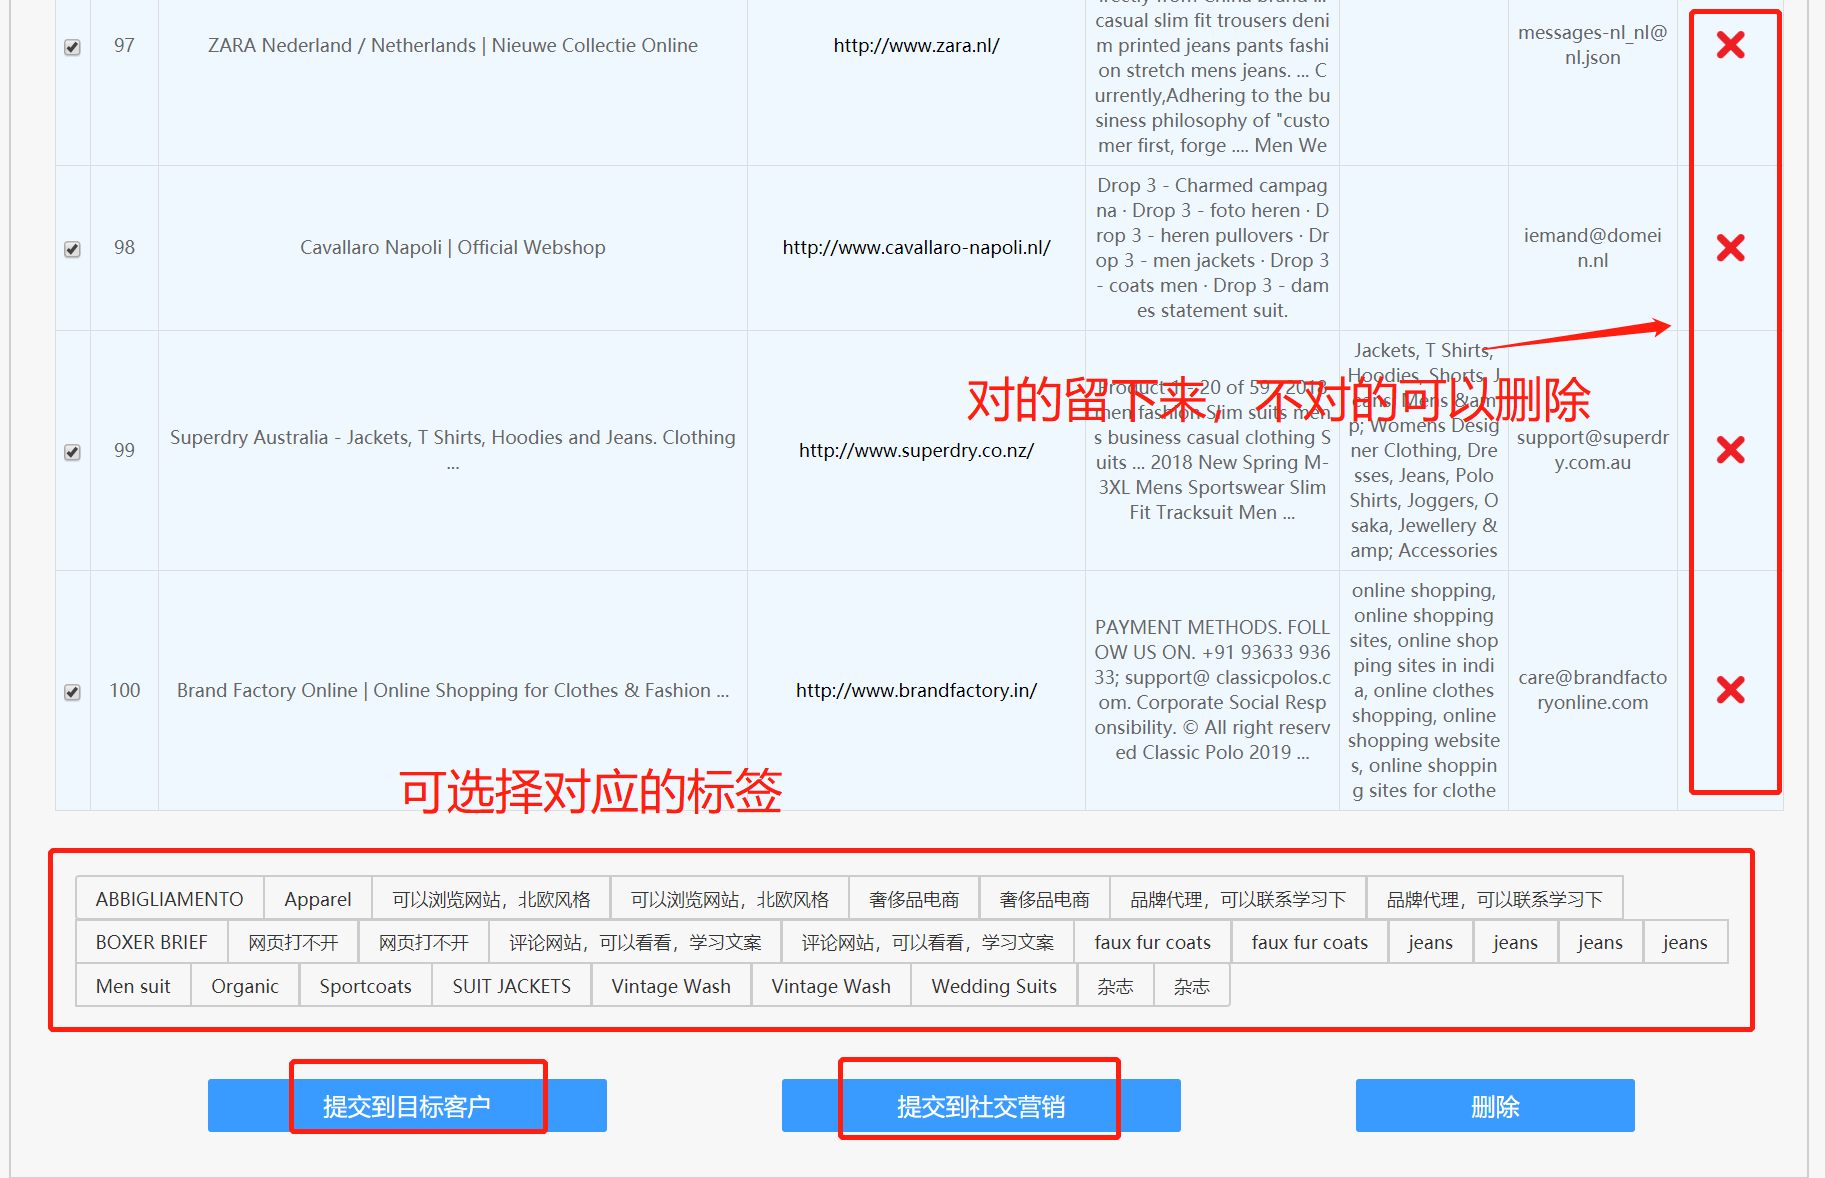Select the Men suit tag
The width and height of the screenshot is (1825, 1178).
pos(133,986)
